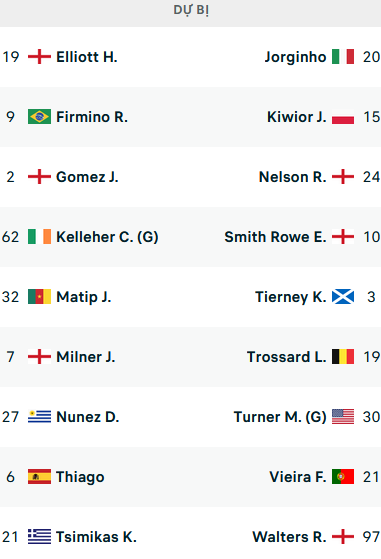The height and width of the screenshot is (559, 381).
Task: Click the Scotland flag beside Tierney K.
Action: point(343,297)
